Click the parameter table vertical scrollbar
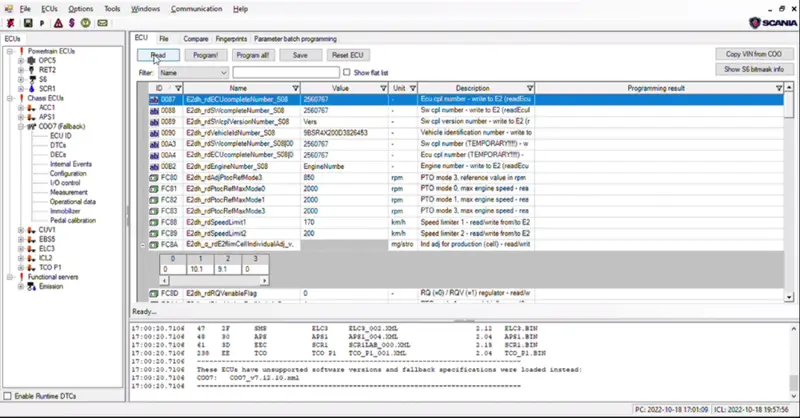Image resolution: width=800 pixels, height=418 pixels. click(x=789, y=192)
